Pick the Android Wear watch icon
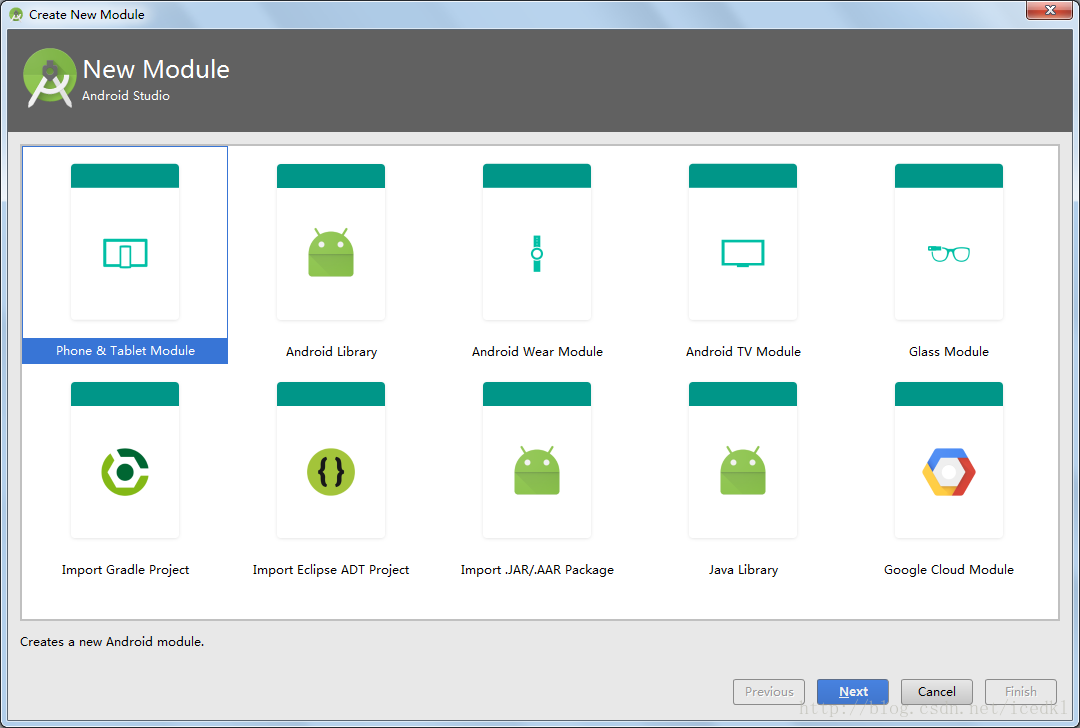The image size is (1080, 728). pos(537,253)
